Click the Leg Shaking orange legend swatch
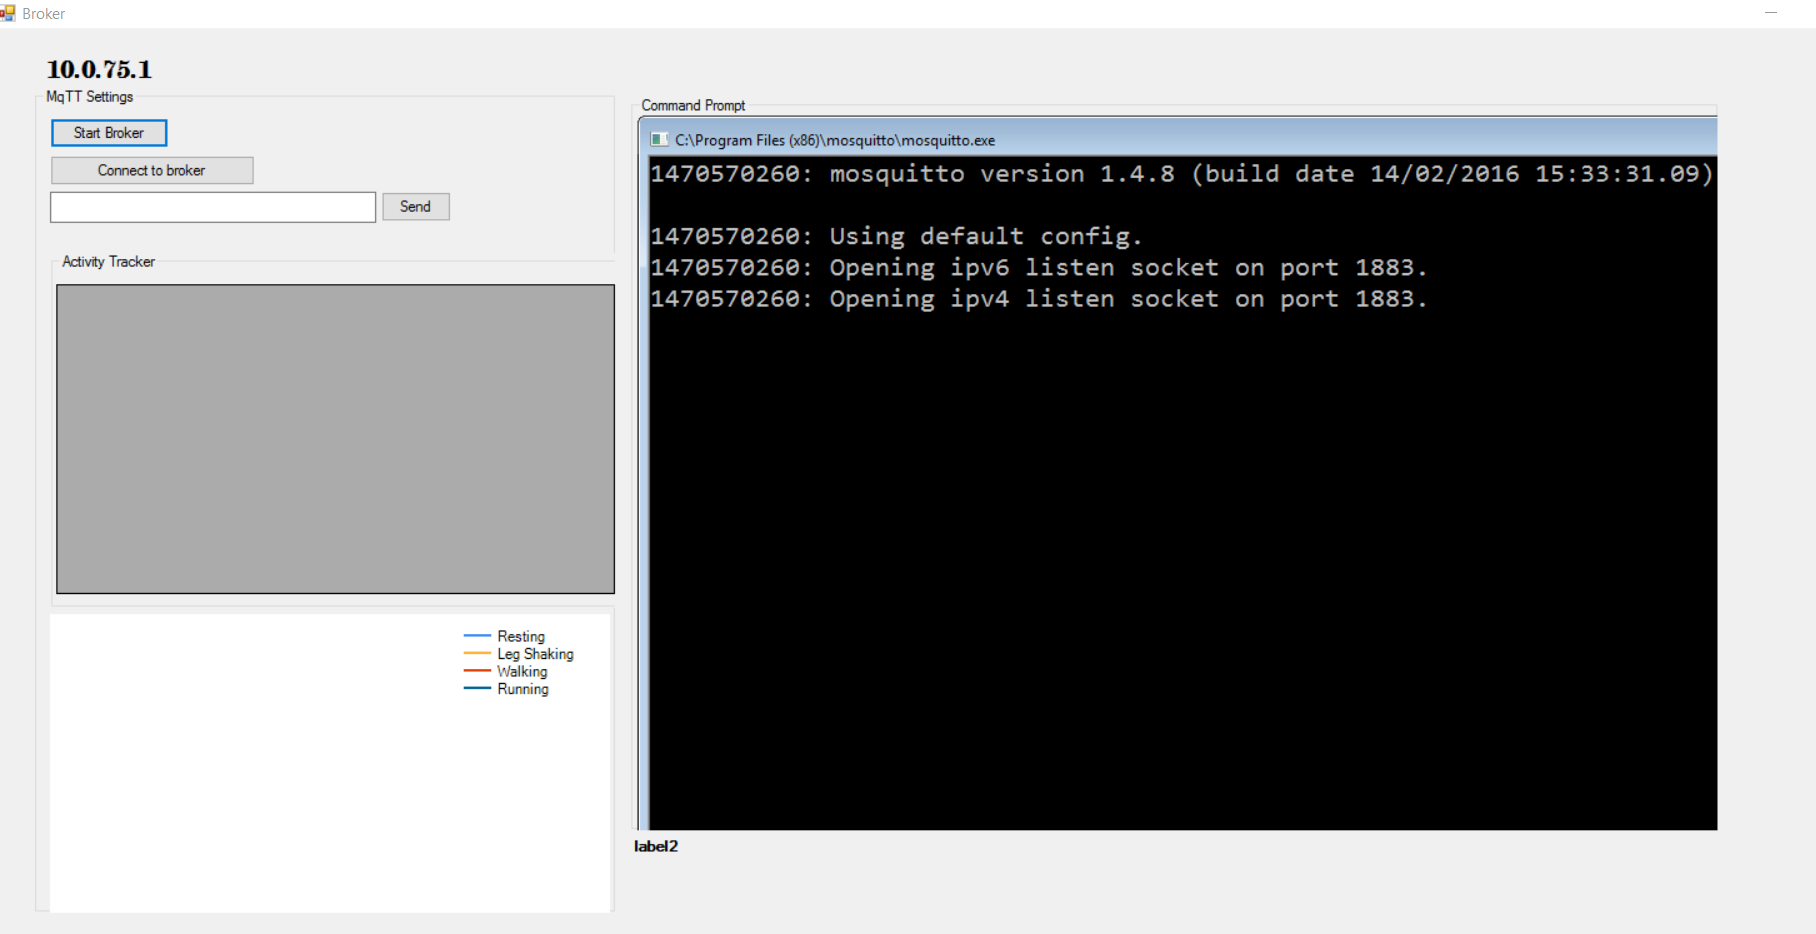The image size is (1816, 934). [477, 653]
